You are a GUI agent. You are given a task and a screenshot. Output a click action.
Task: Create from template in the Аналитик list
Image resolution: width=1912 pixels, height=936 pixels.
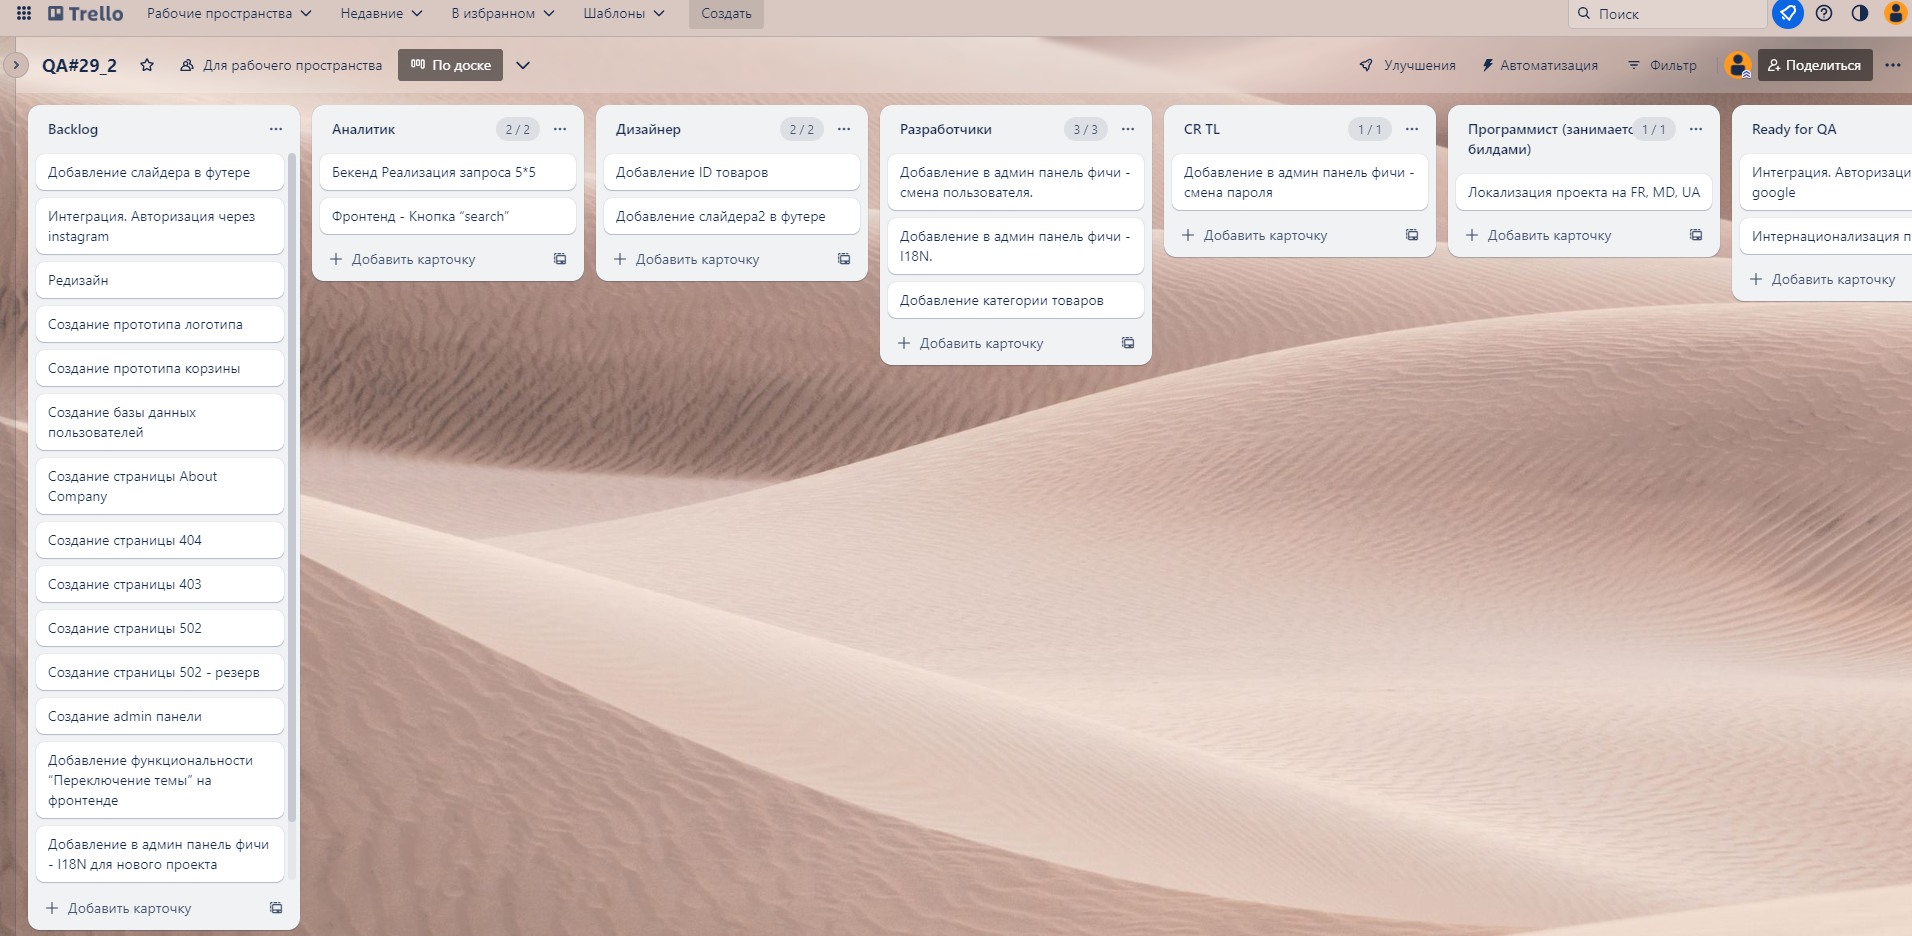pos(560,259)
